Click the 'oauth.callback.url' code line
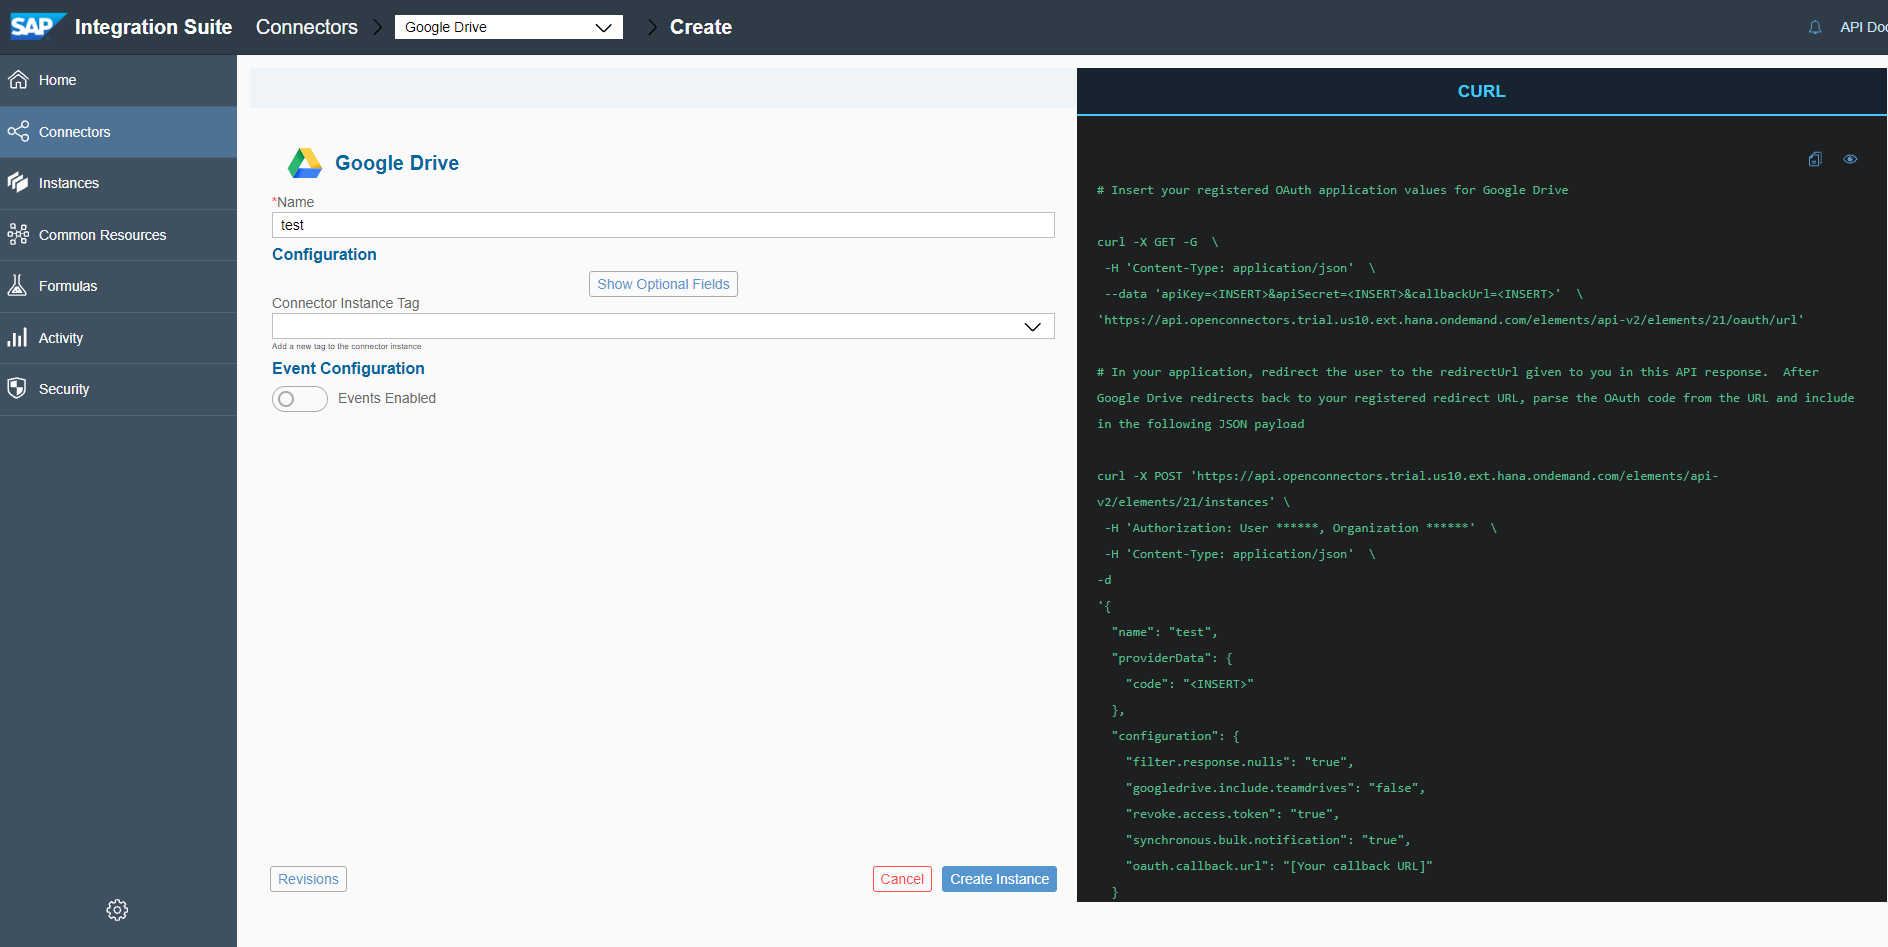The image size is (1888, 947). (1279, 866)
